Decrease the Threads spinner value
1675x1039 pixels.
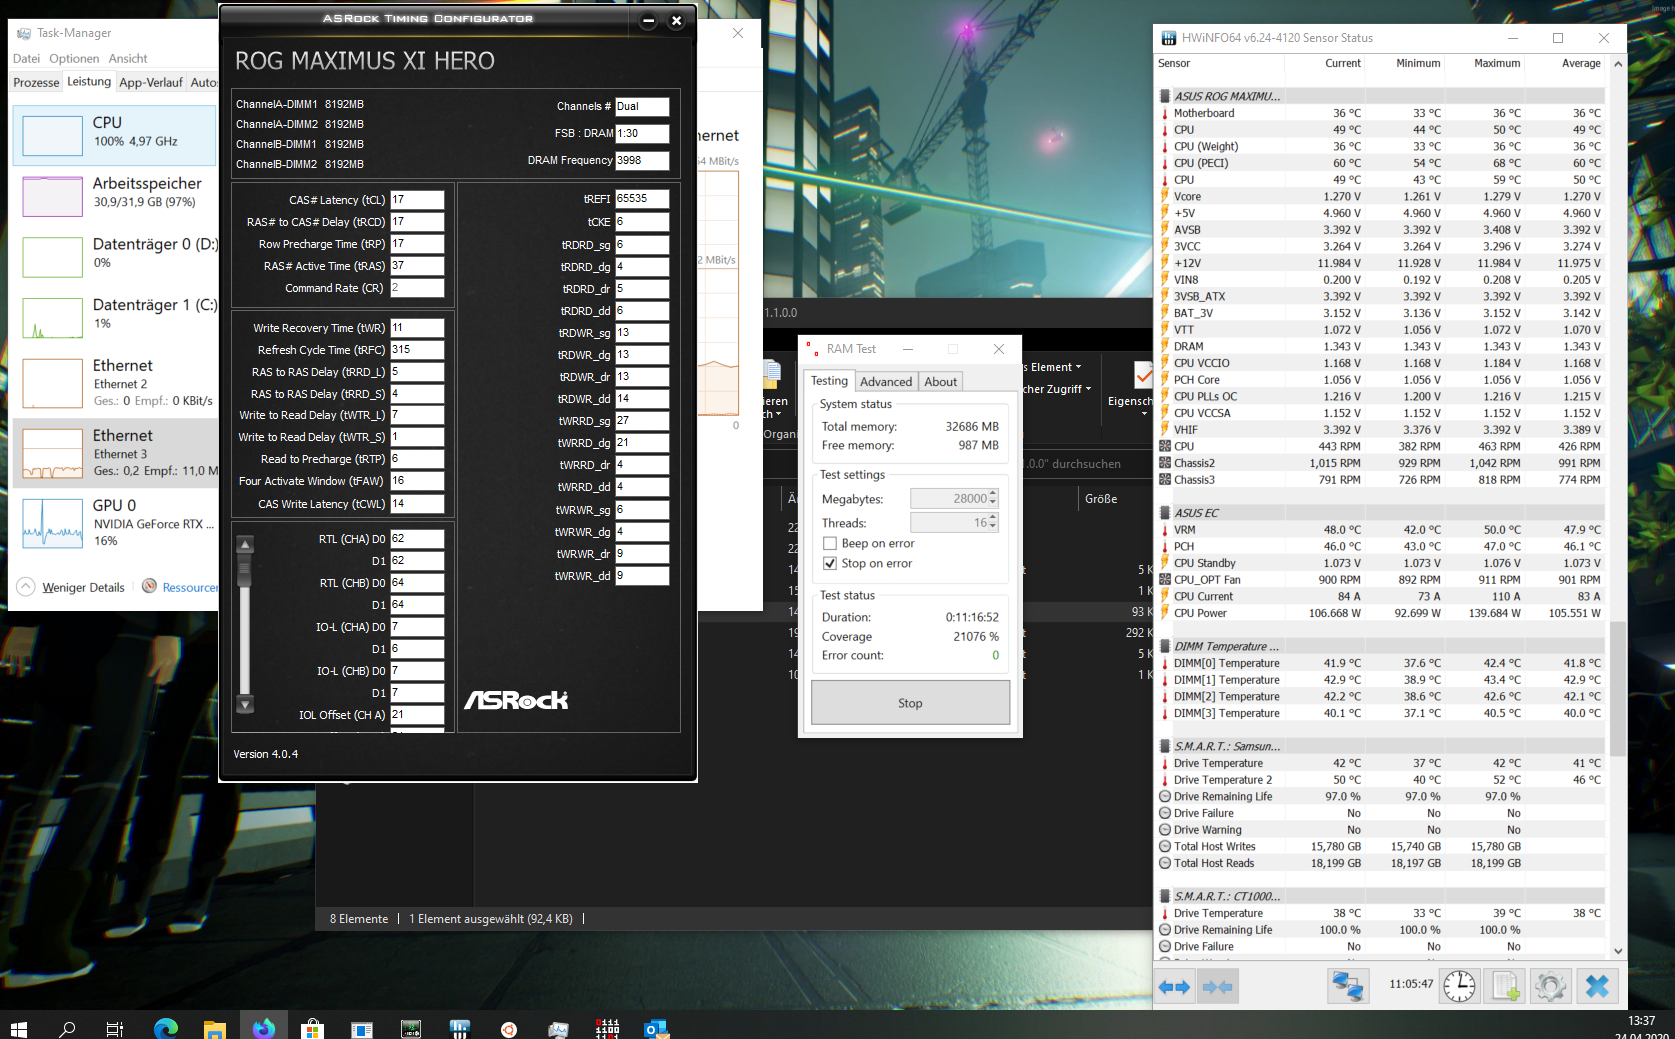pos(993,527)
